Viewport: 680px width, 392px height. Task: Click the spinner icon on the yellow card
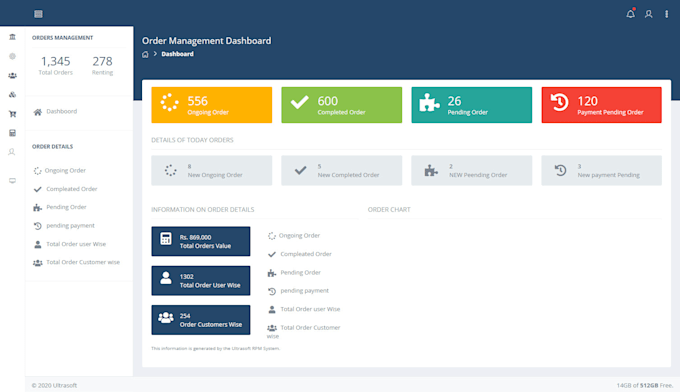pos(170,102)
